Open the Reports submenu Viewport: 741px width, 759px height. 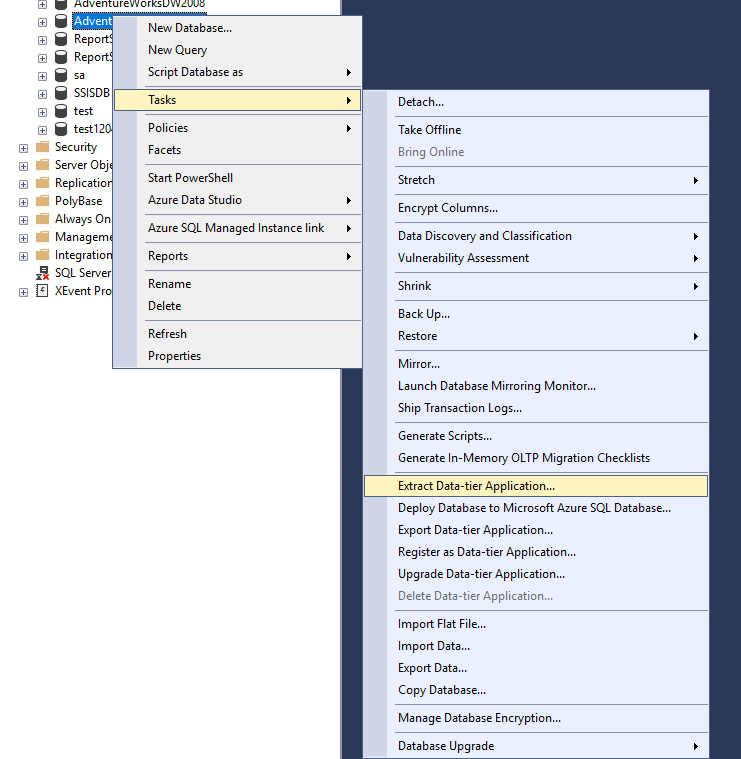click(238, 256)
